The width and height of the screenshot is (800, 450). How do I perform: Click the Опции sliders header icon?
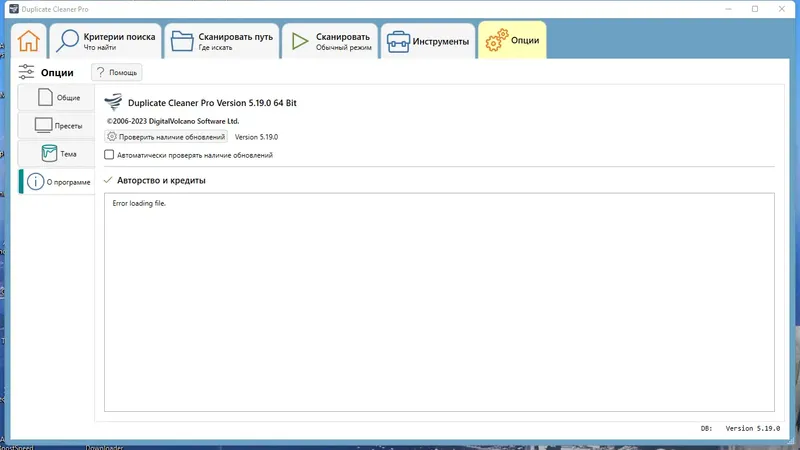[26, 72]
